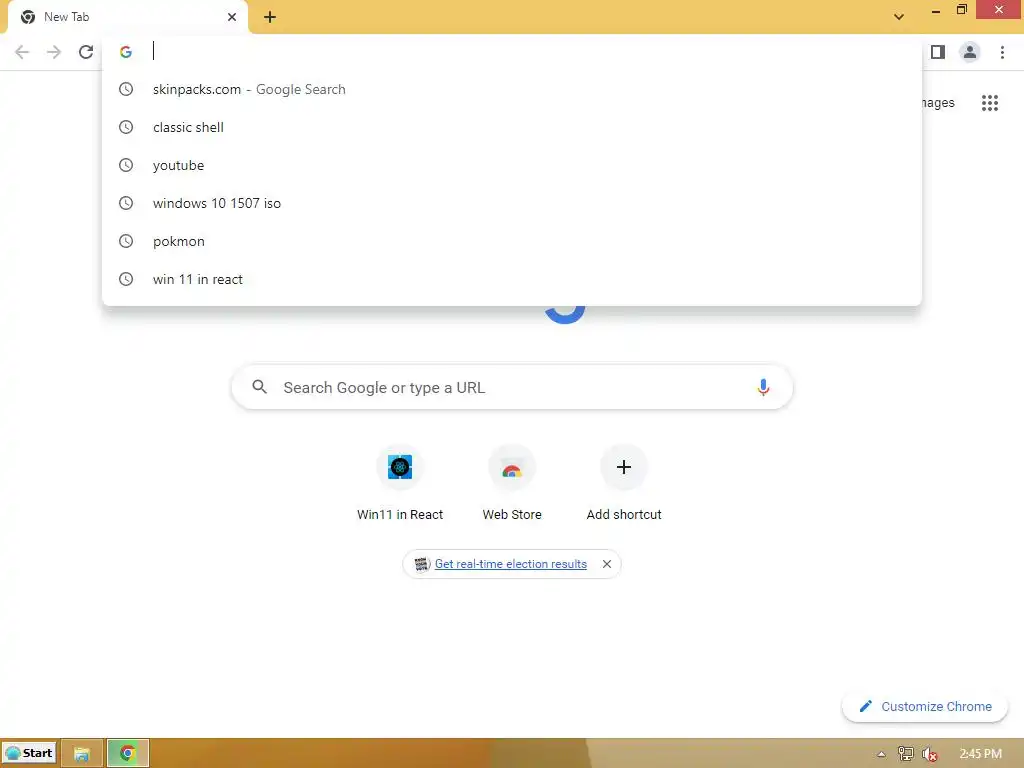Click the muted volume tray icon
The height and width of the screenshot is (768, 1024).
(929, 754)
